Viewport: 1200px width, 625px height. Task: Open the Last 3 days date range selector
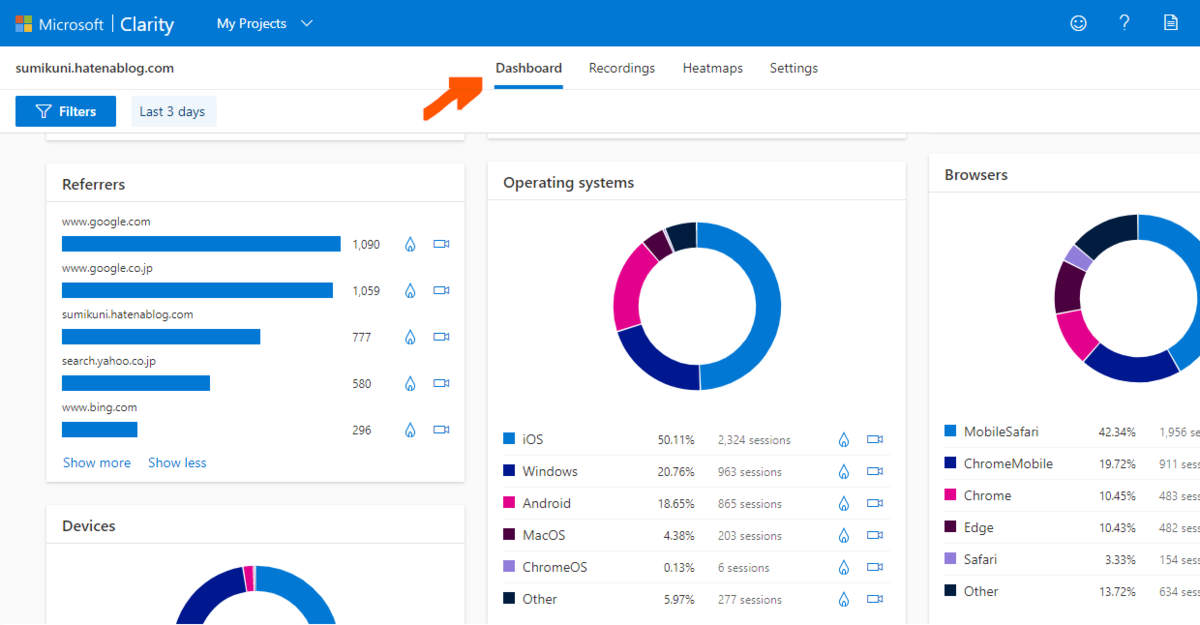173,111
